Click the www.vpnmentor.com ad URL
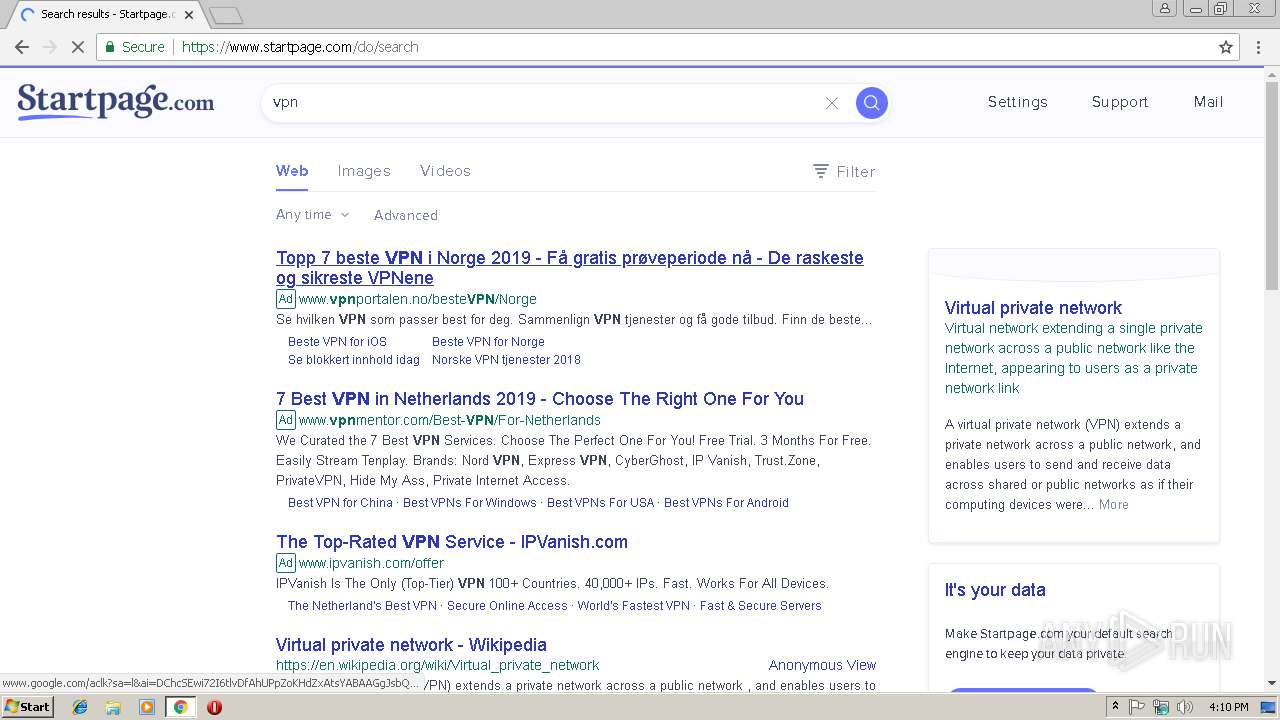The image size is (1280, 720). tap(449, 420)
